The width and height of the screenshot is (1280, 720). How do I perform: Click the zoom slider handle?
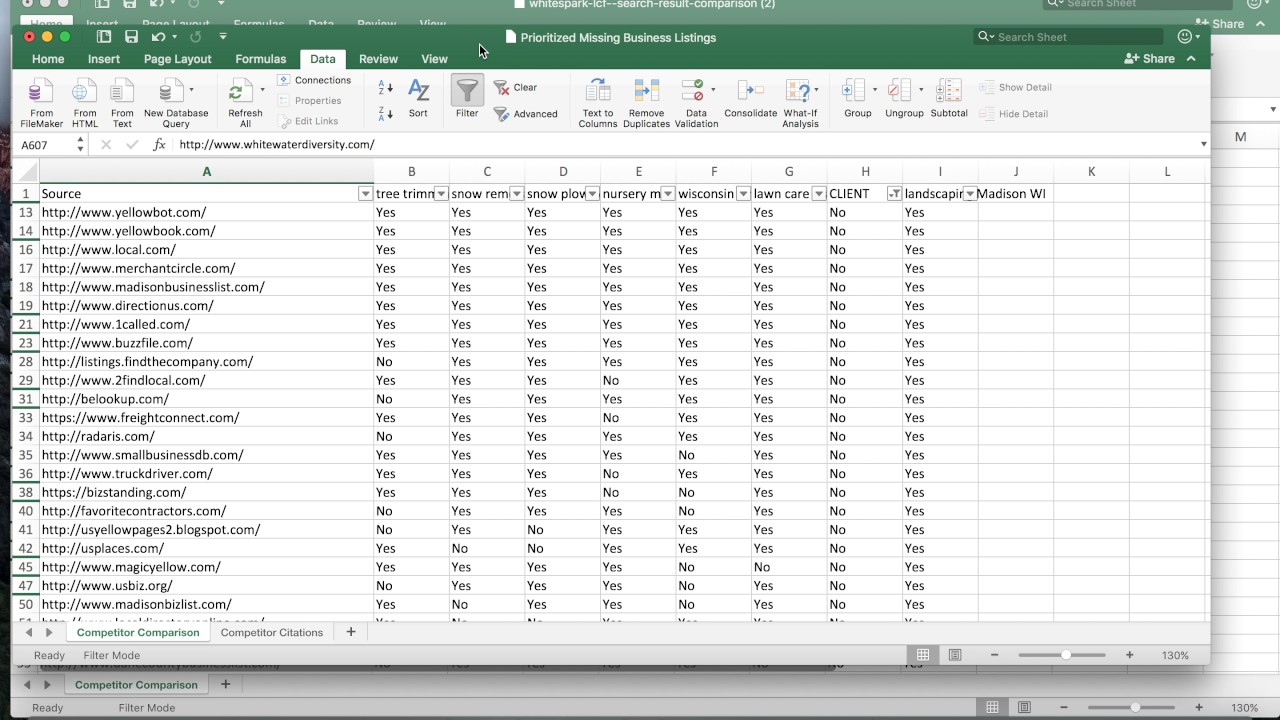click(1066, 655)
